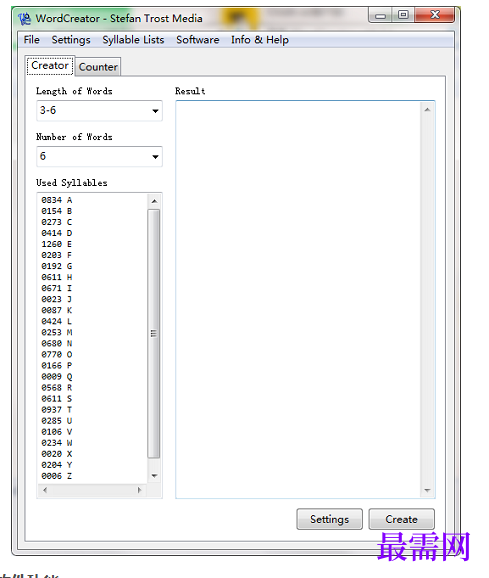Click the syllable list scroll up arrow
Screen dimensions: 489x578
point(154,201)
